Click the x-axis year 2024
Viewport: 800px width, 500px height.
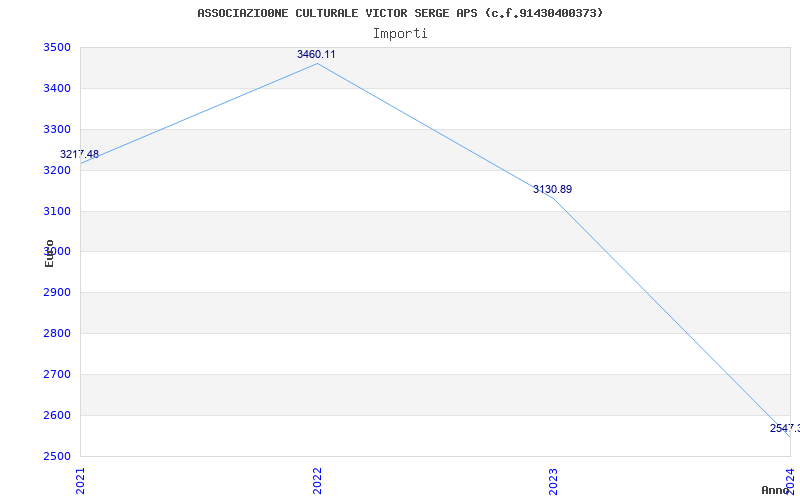[x=790, y=481]
